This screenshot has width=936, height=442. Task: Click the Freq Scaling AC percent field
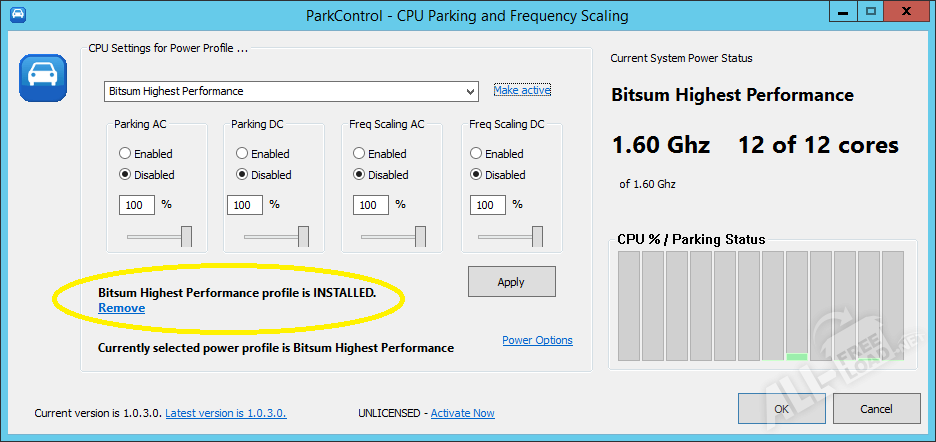[x=370, y=205]
